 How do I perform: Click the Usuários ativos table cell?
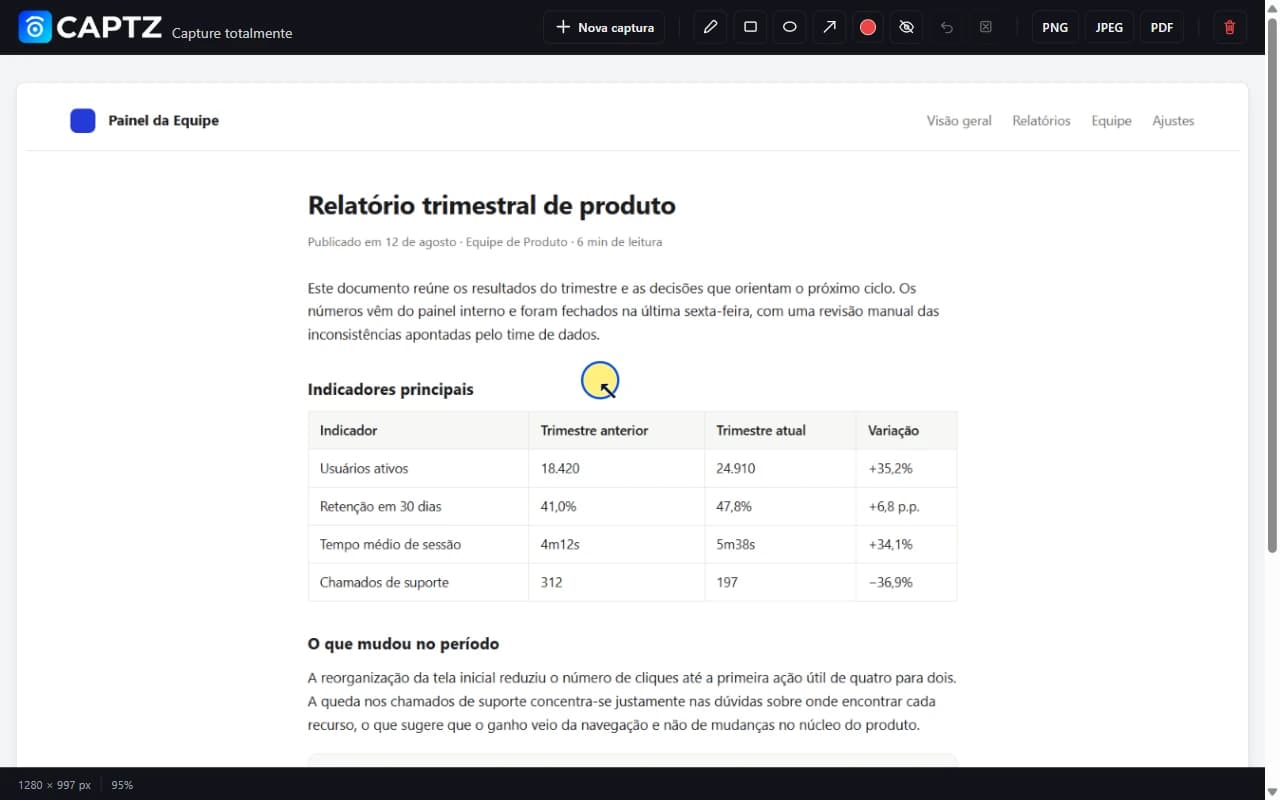[x=418, y=468]
